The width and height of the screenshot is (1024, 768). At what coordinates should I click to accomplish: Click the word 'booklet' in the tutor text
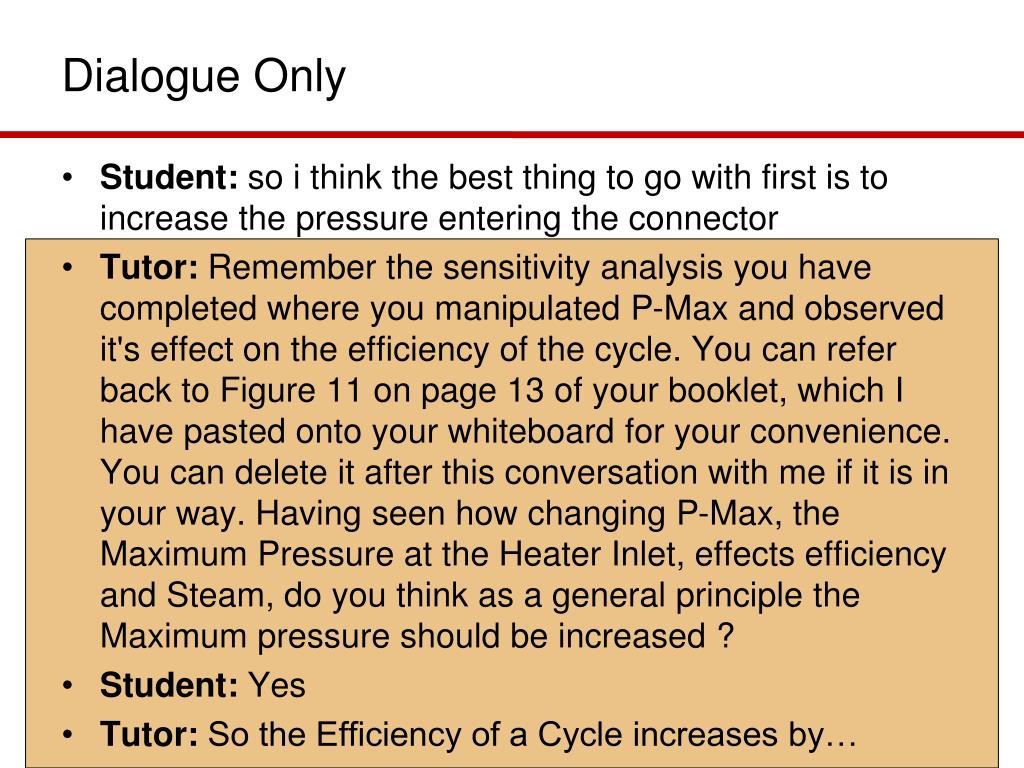(x=727, y=391)
